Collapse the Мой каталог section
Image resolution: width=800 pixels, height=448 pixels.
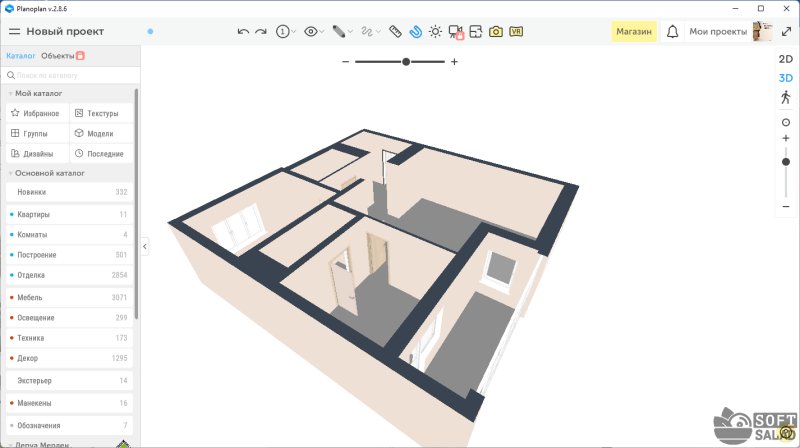click(x=11, y=93)
